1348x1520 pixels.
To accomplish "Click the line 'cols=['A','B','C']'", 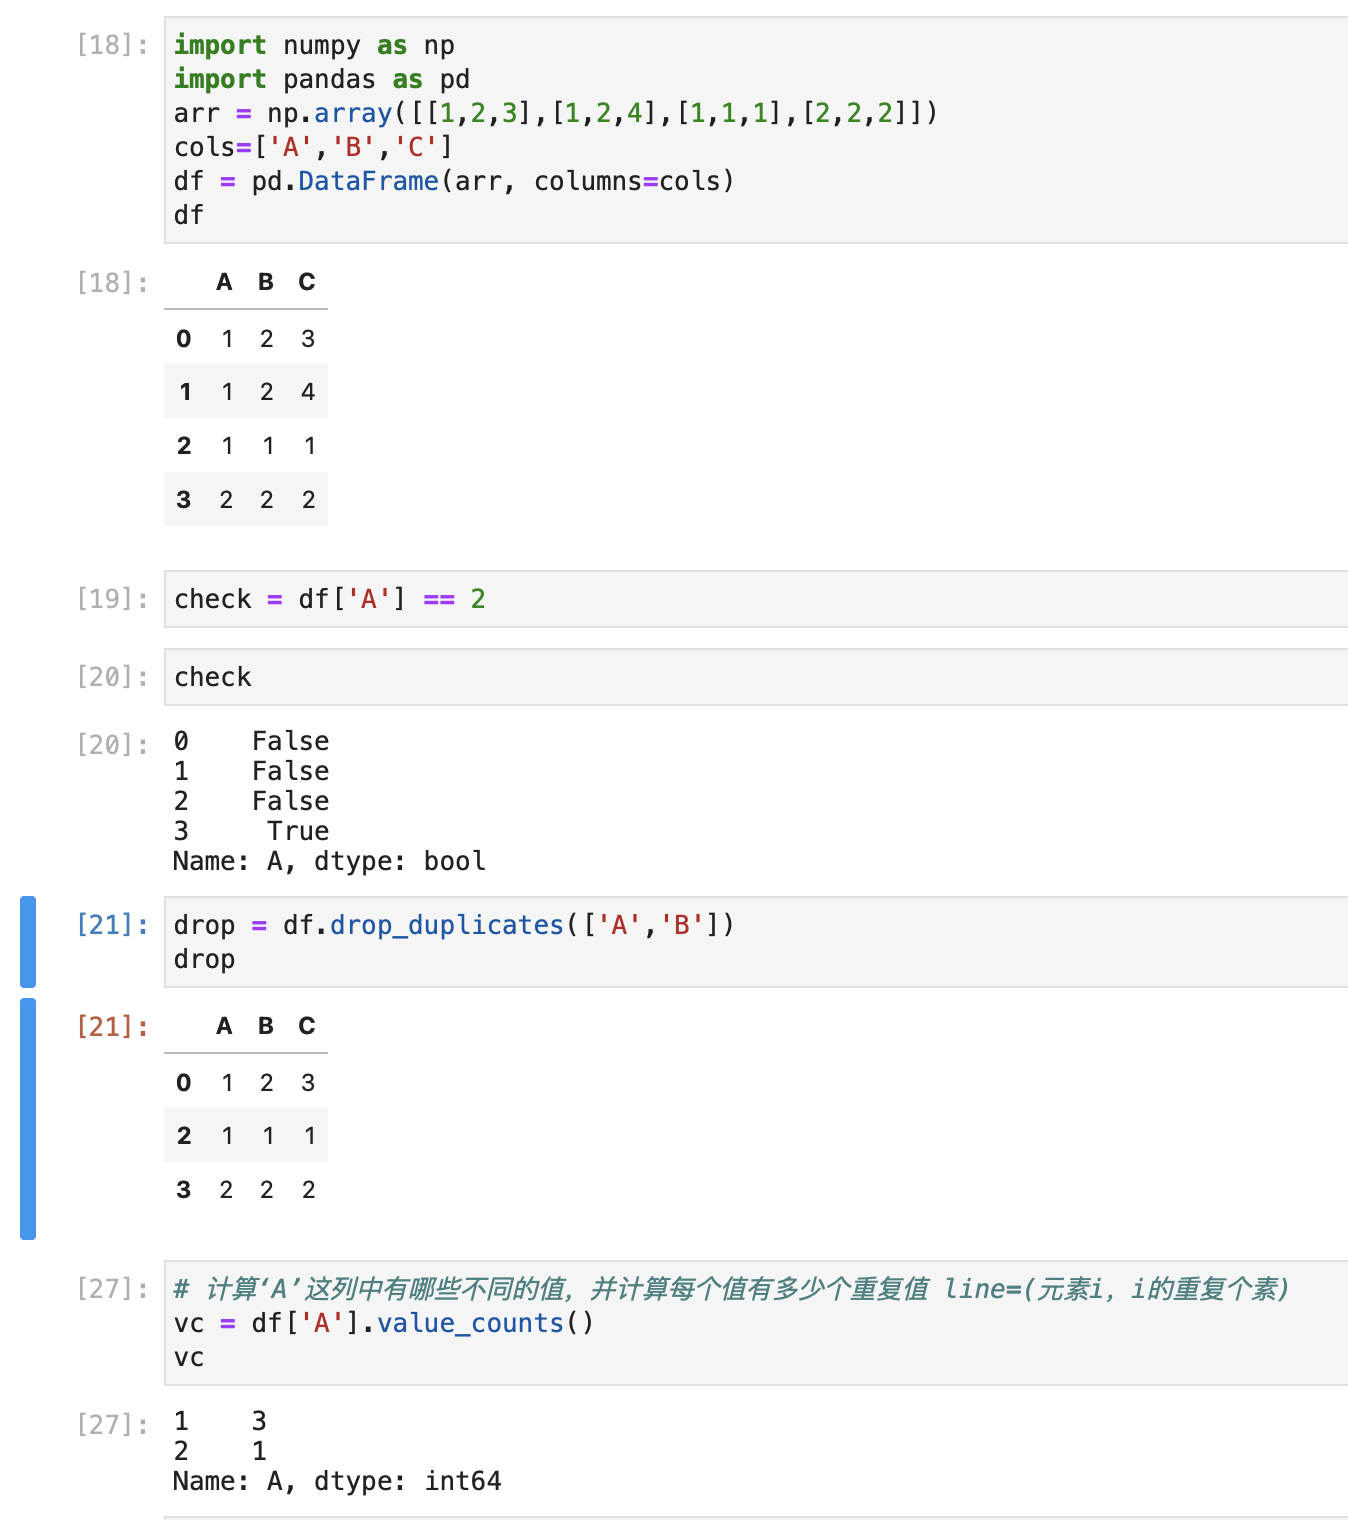I will [x=313, y=147].
